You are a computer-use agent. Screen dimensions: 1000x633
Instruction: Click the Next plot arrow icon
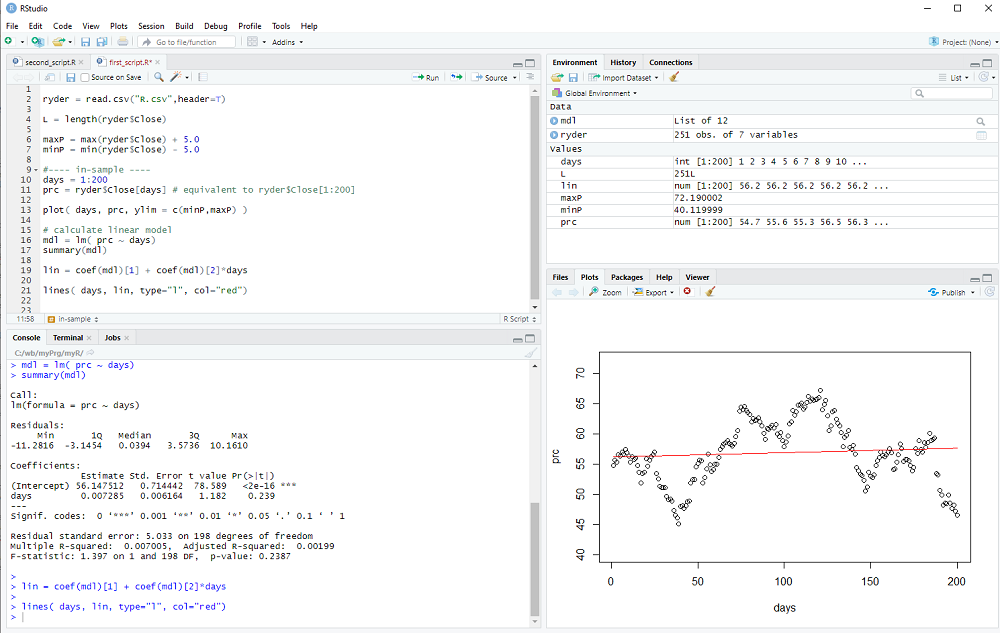coord(573,292)
